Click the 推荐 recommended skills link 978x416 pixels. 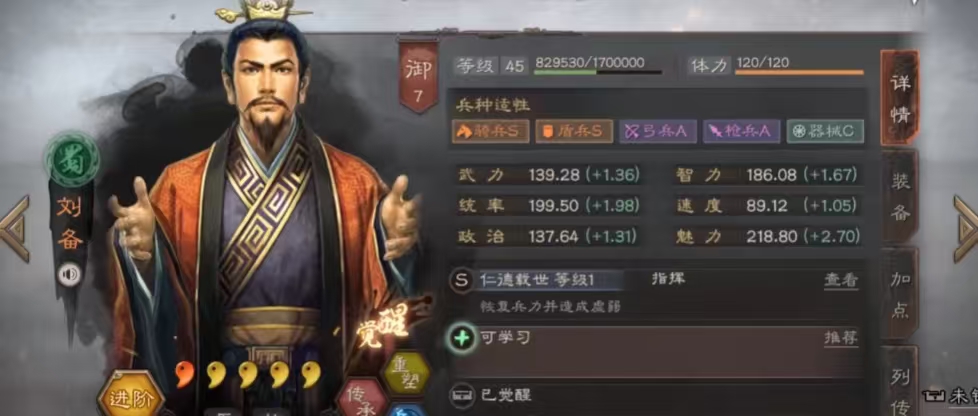coord(840,339)
